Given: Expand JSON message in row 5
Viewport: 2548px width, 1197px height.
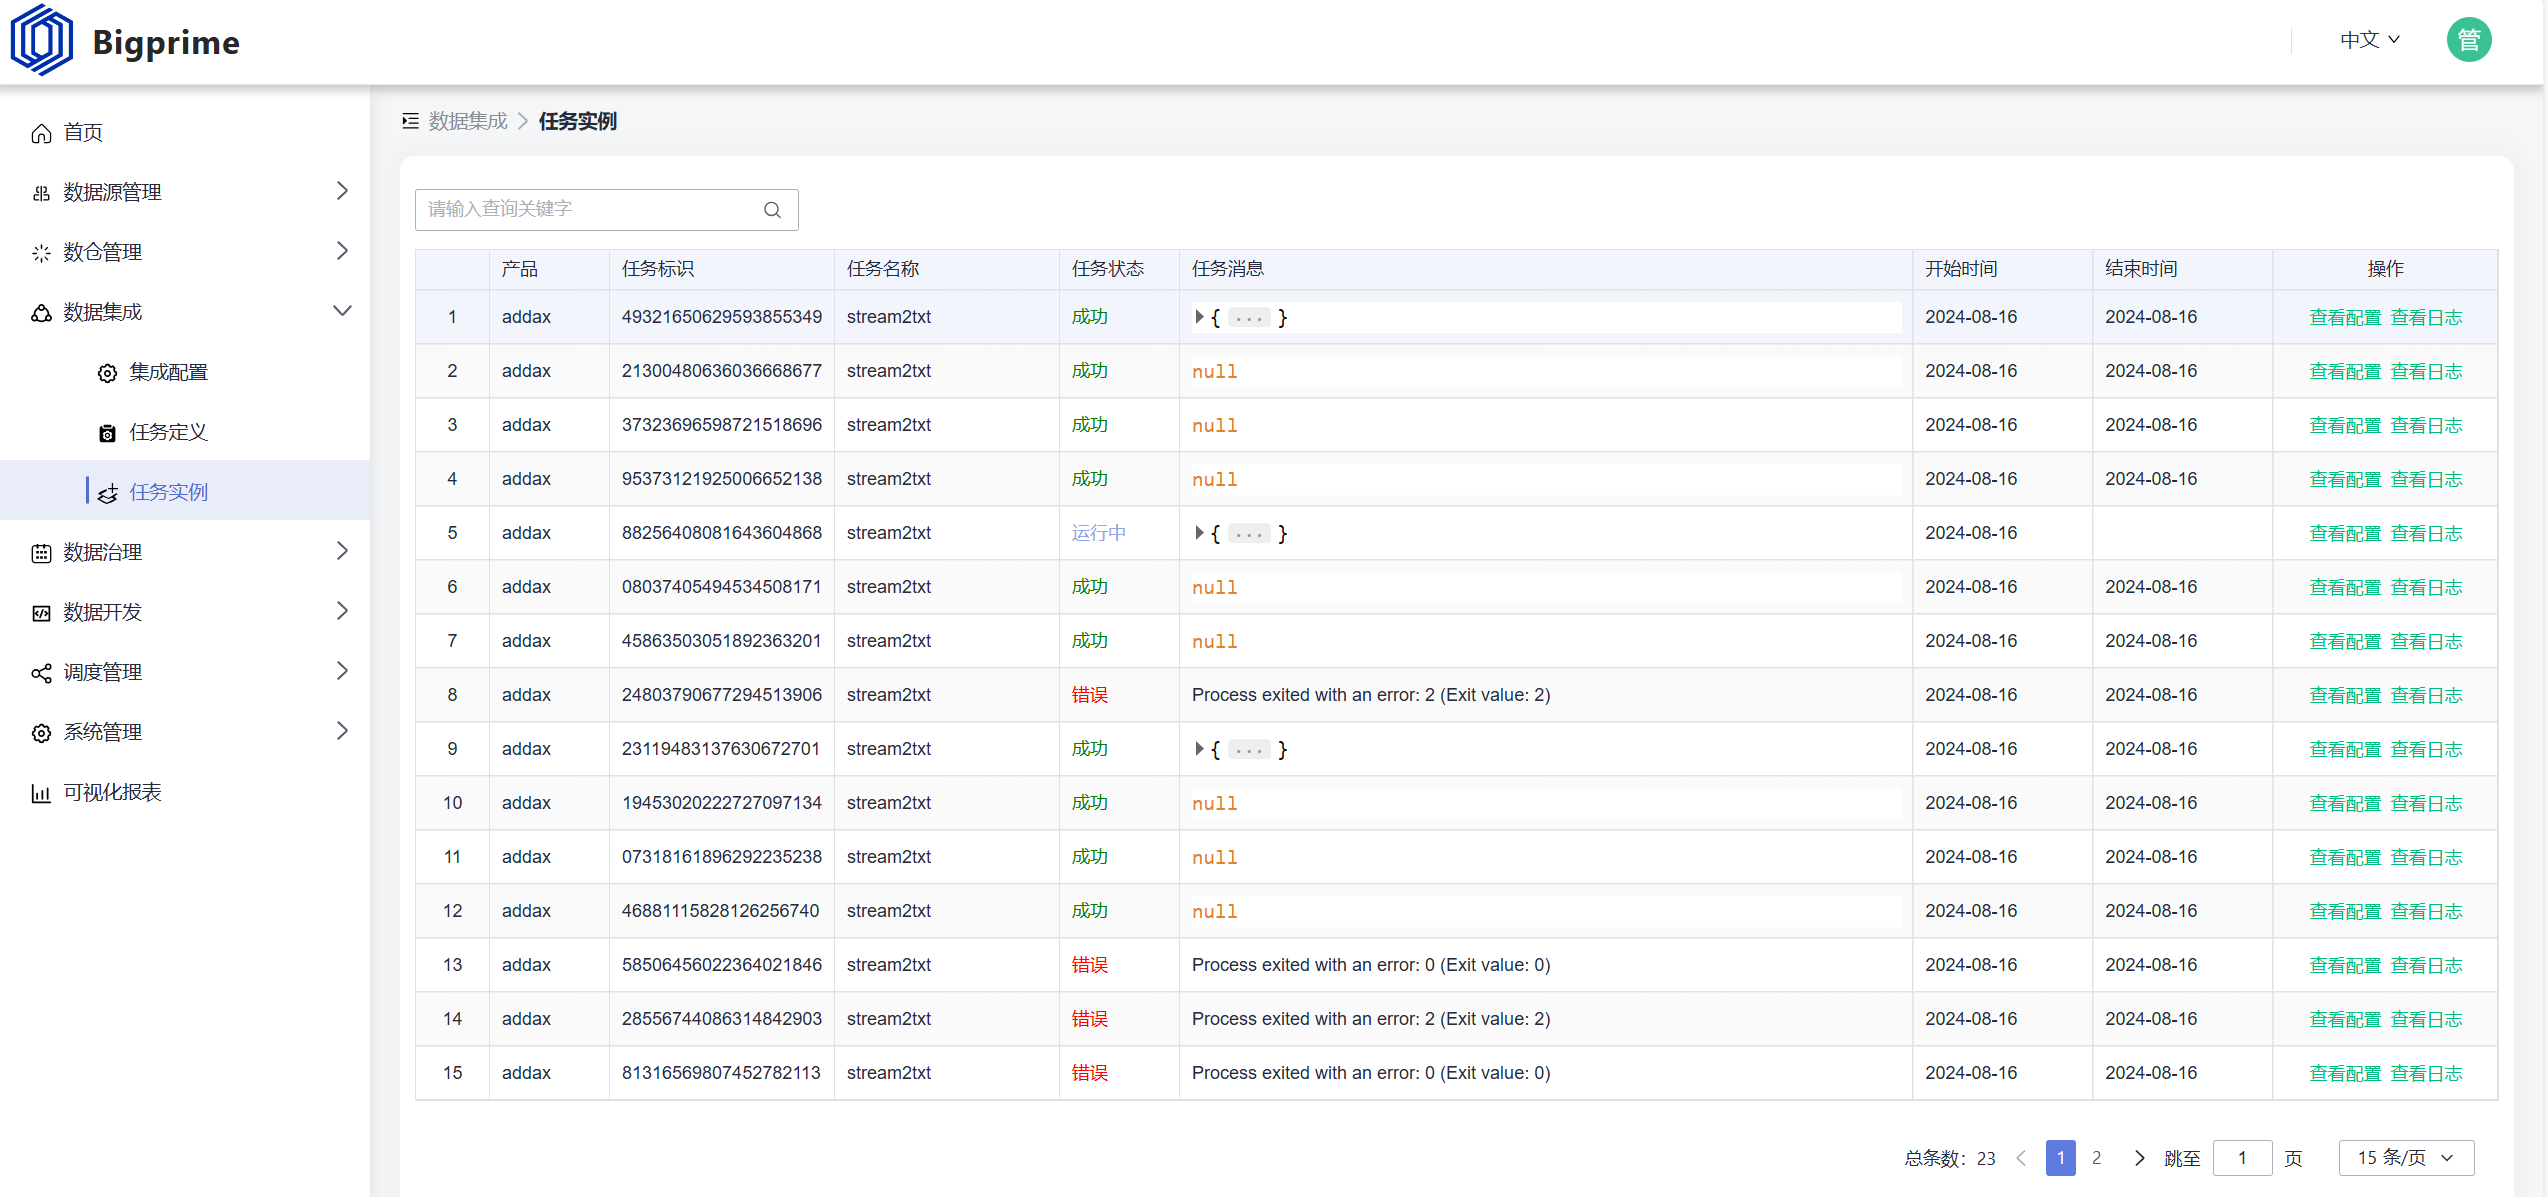Looking at the screenshot, I should pos(1199,533).
